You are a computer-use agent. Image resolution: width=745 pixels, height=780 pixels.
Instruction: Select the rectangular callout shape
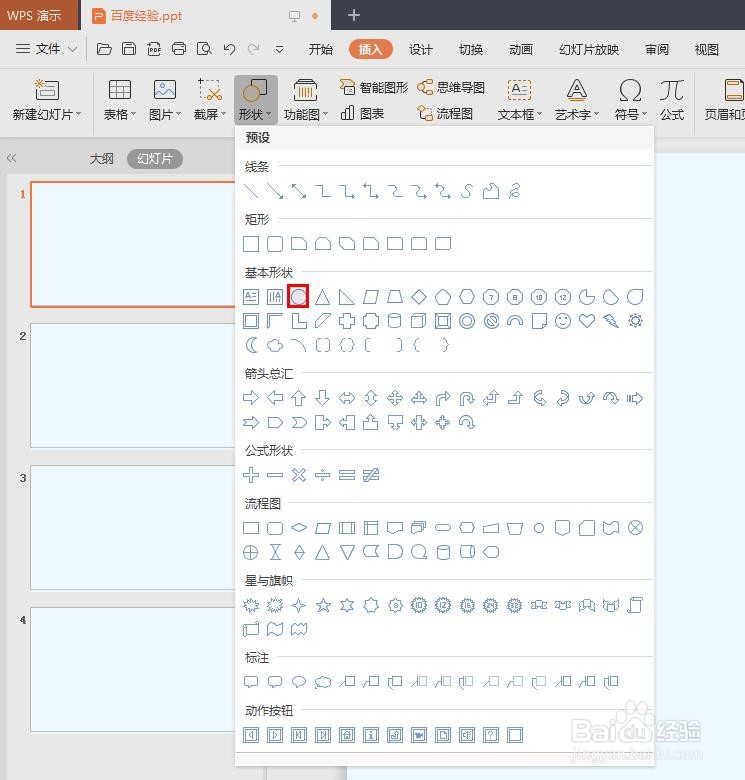coord(251,682)
